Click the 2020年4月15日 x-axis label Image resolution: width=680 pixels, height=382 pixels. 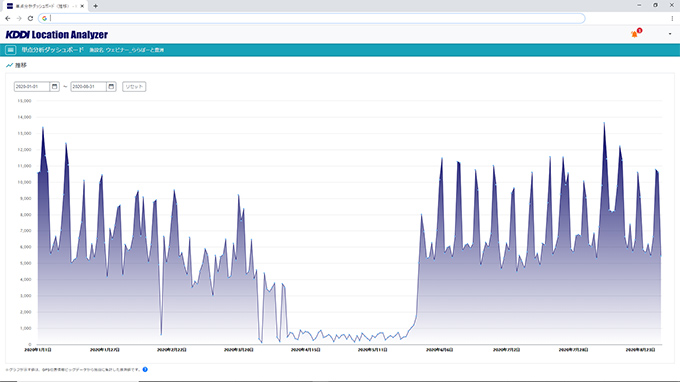pyautogui.click(x=305, y=349)
